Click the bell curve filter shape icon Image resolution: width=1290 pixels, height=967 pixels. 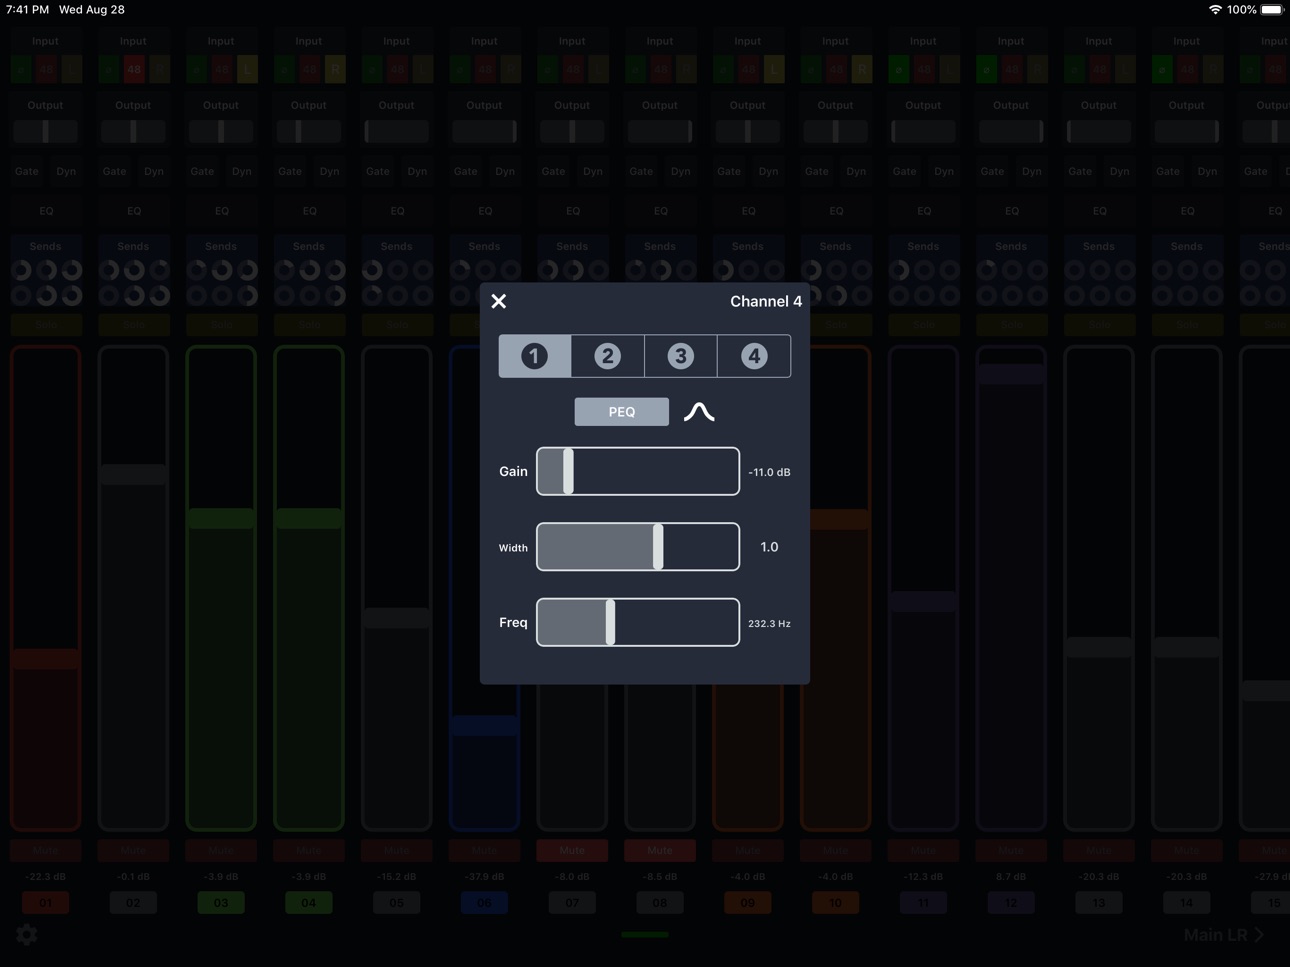point(699,412)
